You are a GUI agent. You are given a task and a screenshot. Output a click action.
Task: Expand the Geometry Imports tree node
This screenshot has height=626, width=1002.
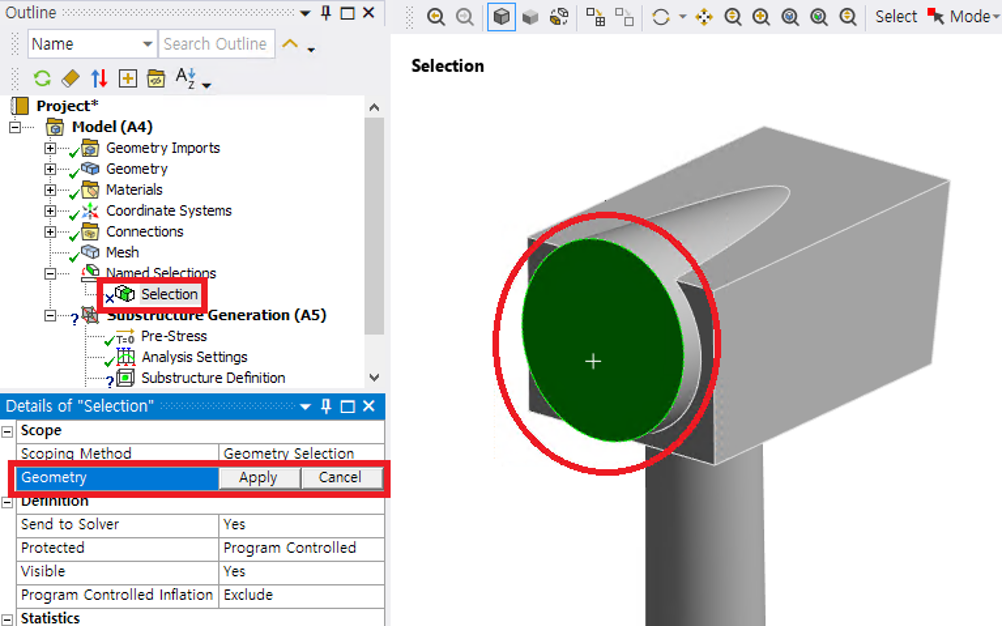(x=50, y=148)
